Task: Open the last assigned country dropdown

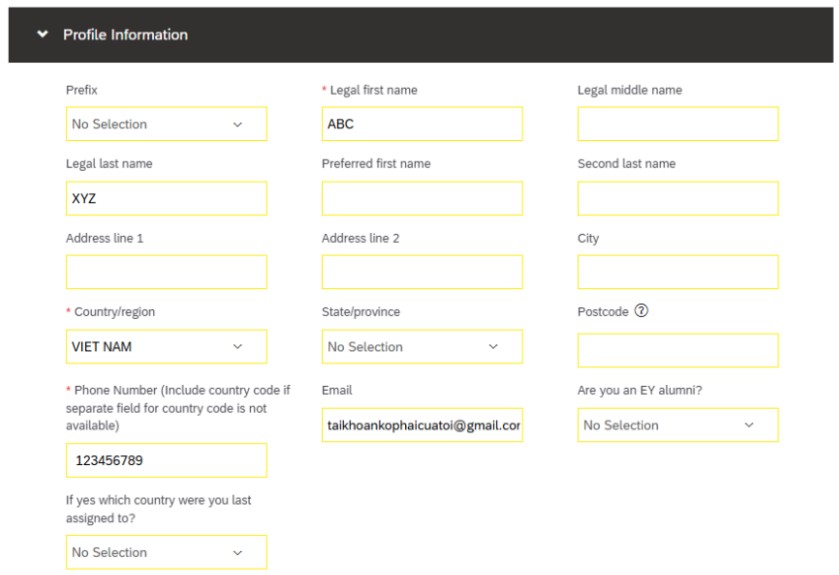Action: pos(166,552)
